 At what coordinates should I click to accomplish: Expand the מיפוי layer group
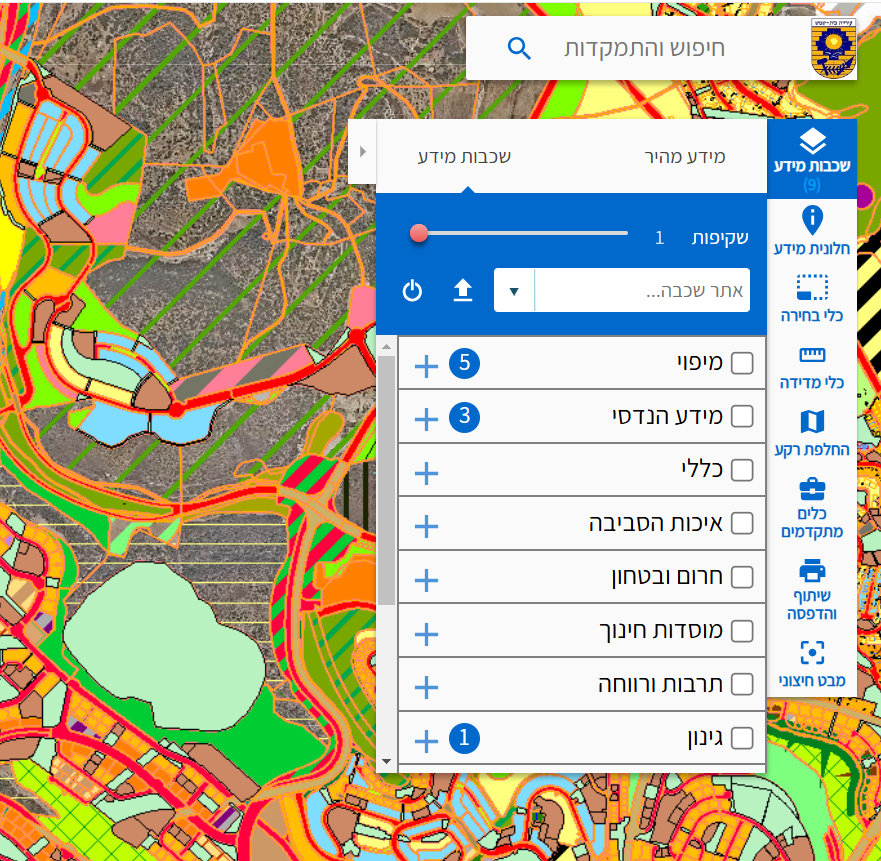point(426,366)
